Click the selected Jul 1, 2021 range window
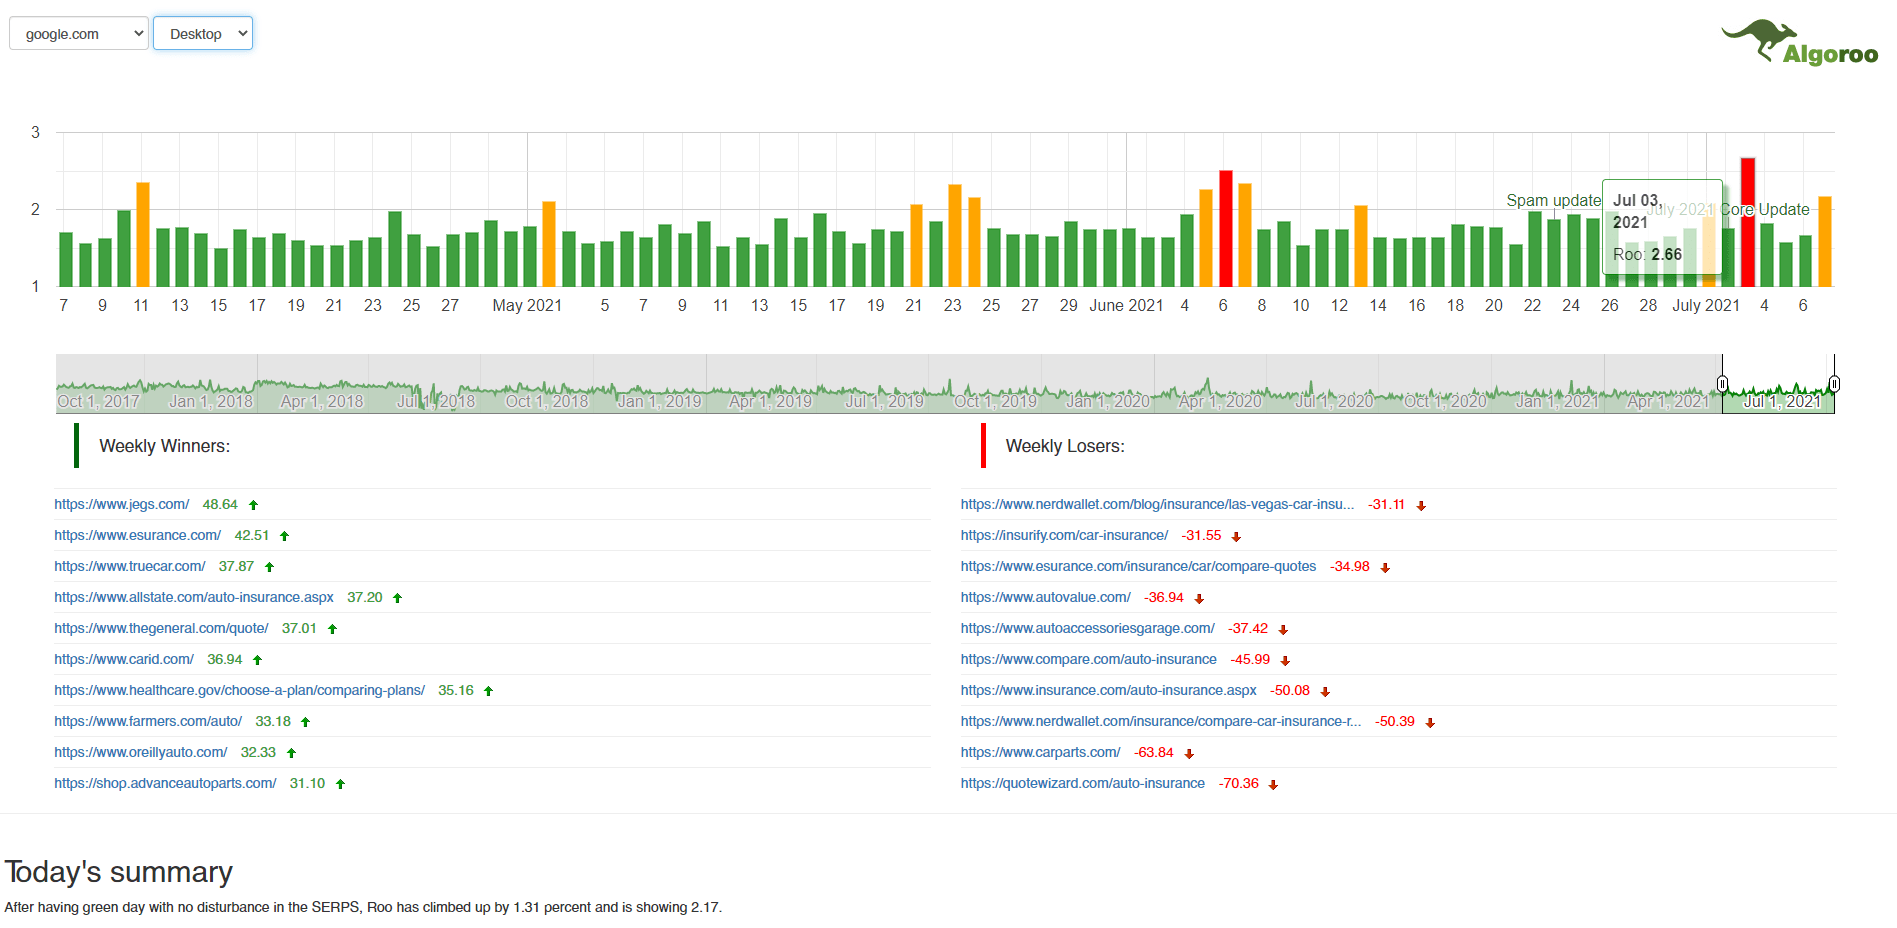Screen dimensions: 1897x928 click(x=1778, y=384)
